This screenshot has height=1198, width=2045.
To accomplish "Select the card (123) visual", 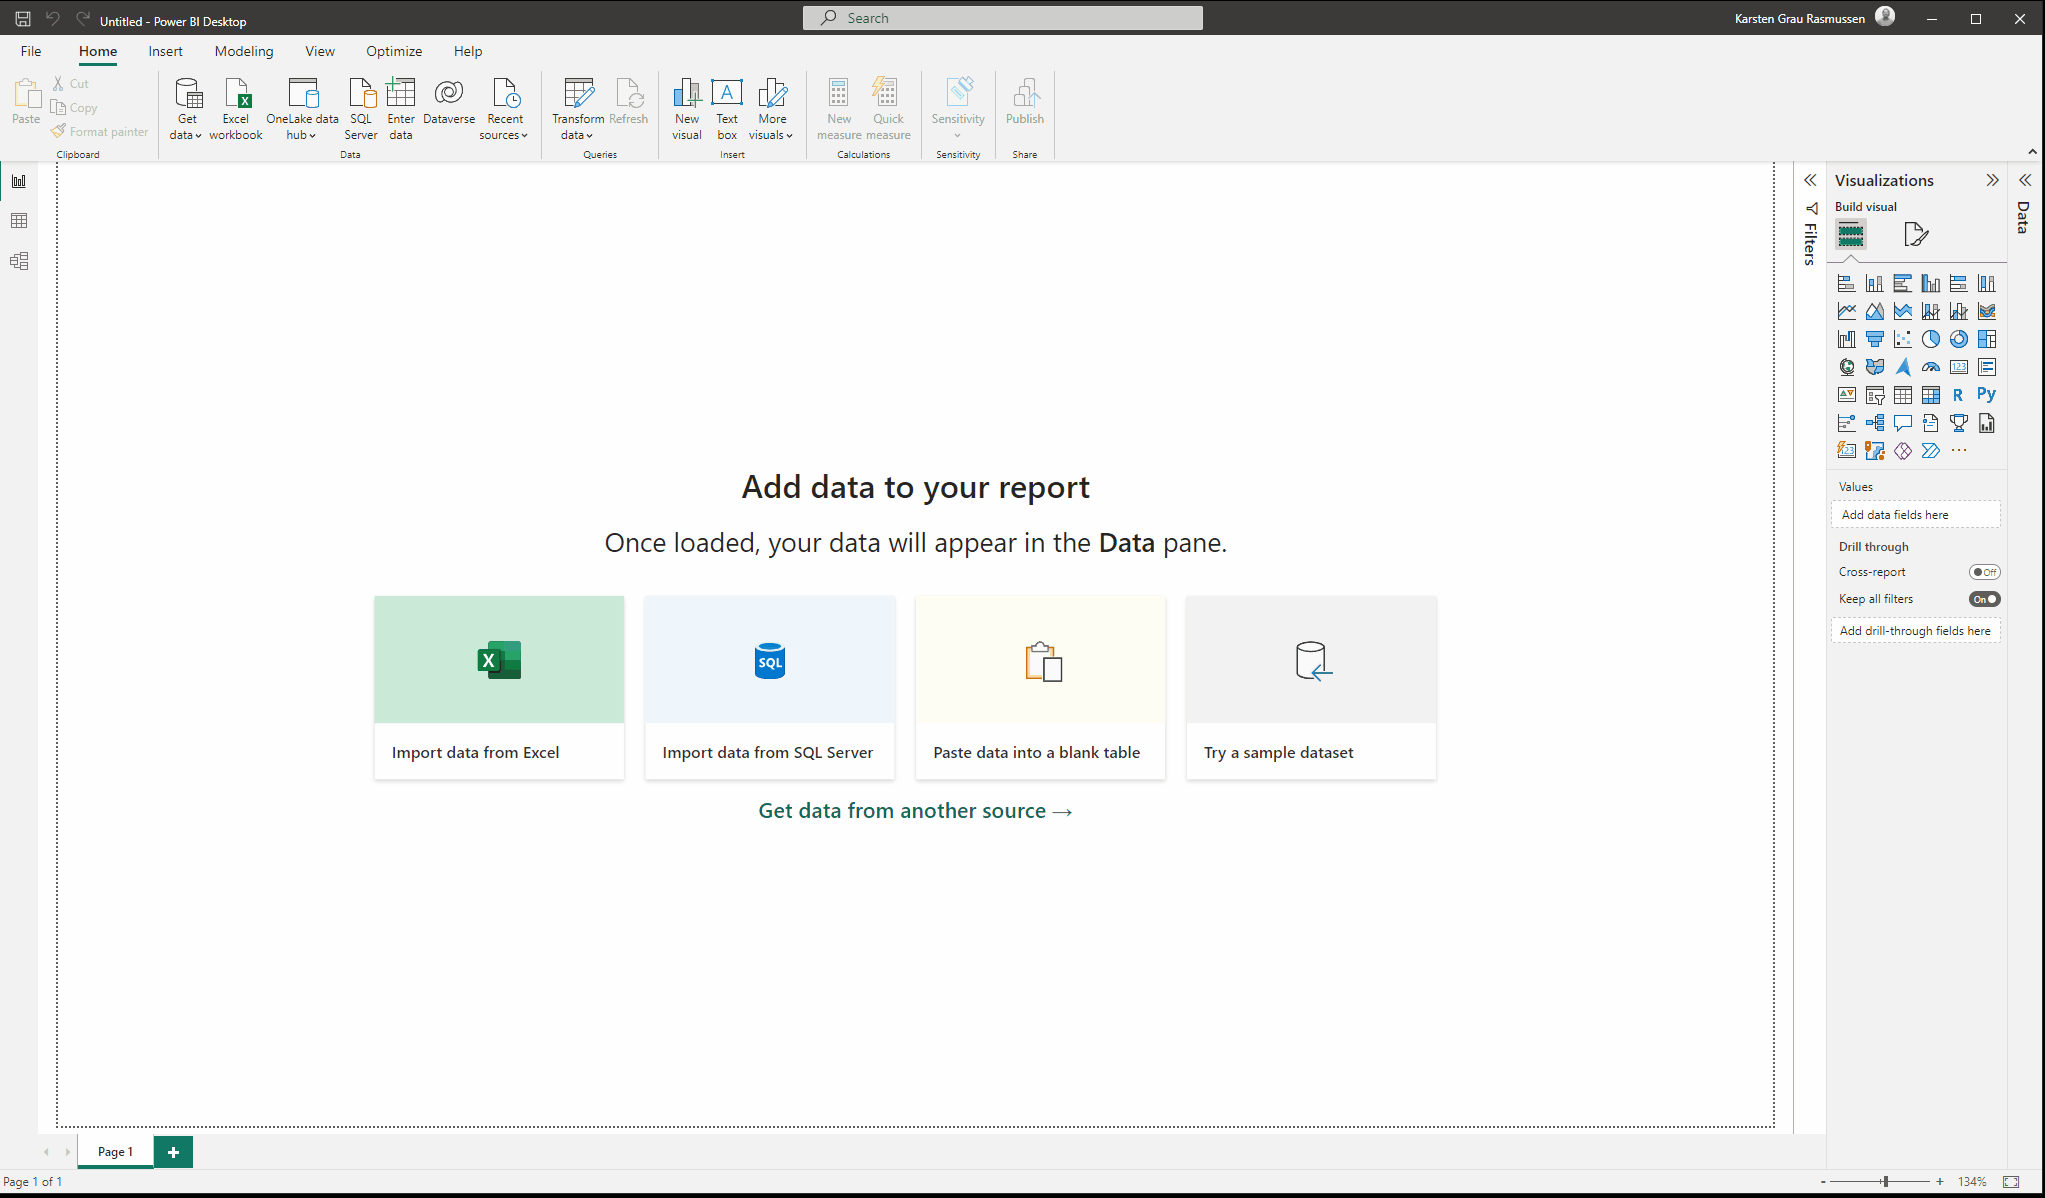I will tap(1959, 368).
